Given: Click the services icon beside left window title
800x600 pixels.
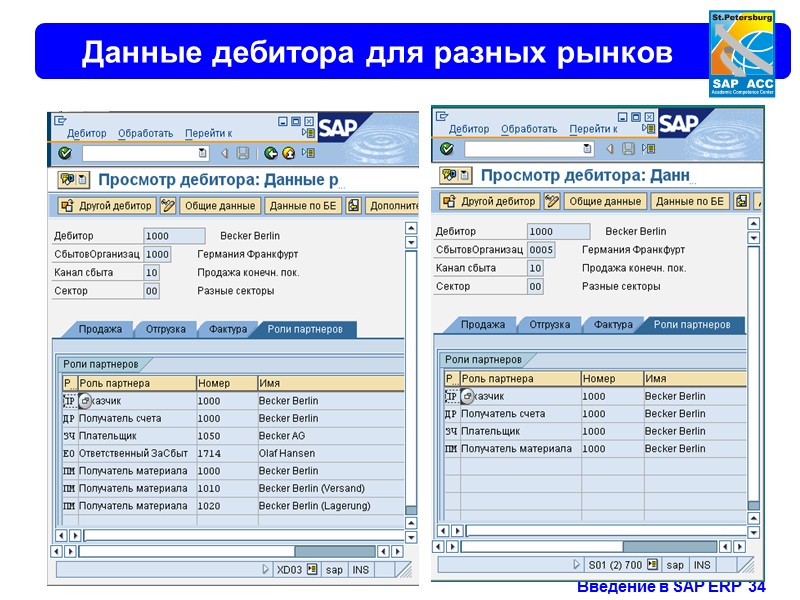Looking at the screenshot, I should pos(74,179).
